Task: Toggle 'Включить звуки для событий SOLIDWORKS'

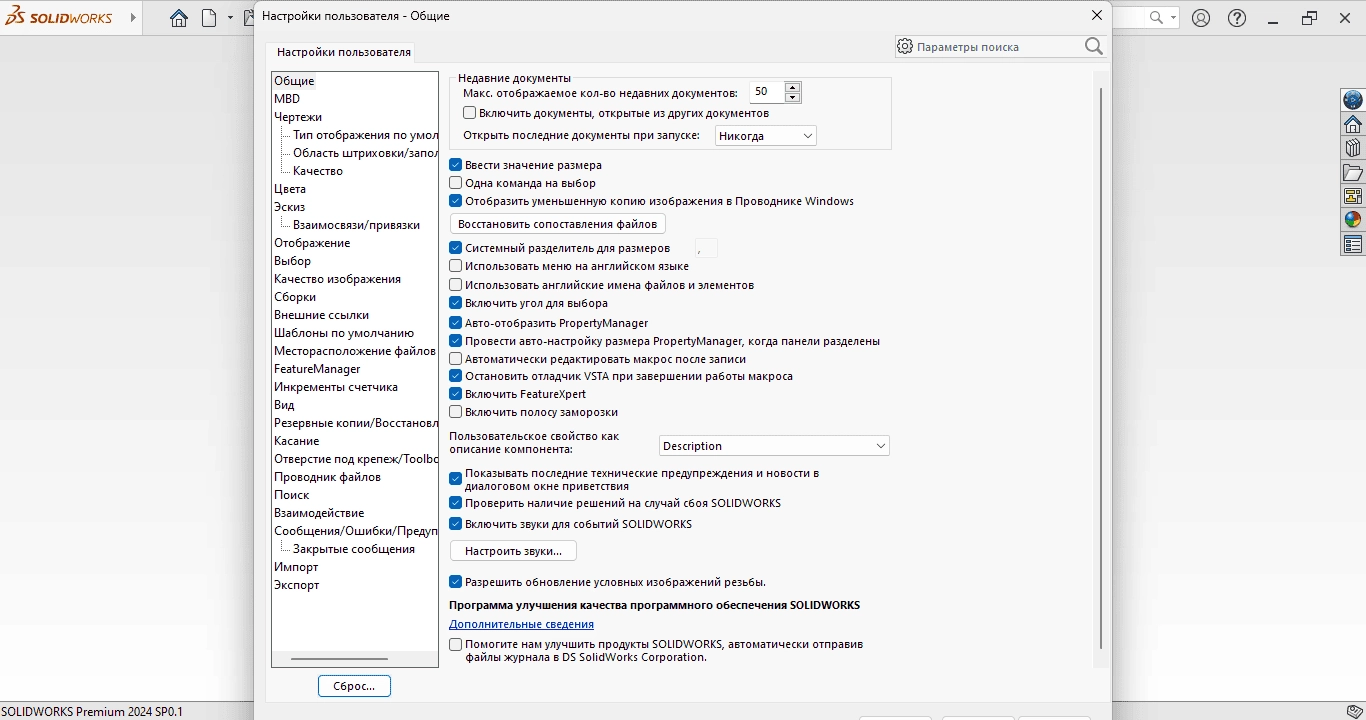Action: click(456, 524)
